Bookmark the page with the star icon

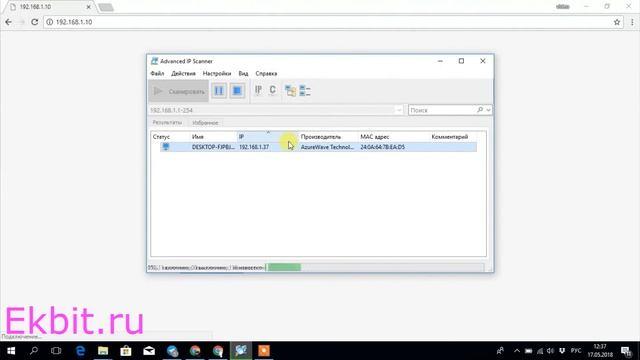point(617,22)
